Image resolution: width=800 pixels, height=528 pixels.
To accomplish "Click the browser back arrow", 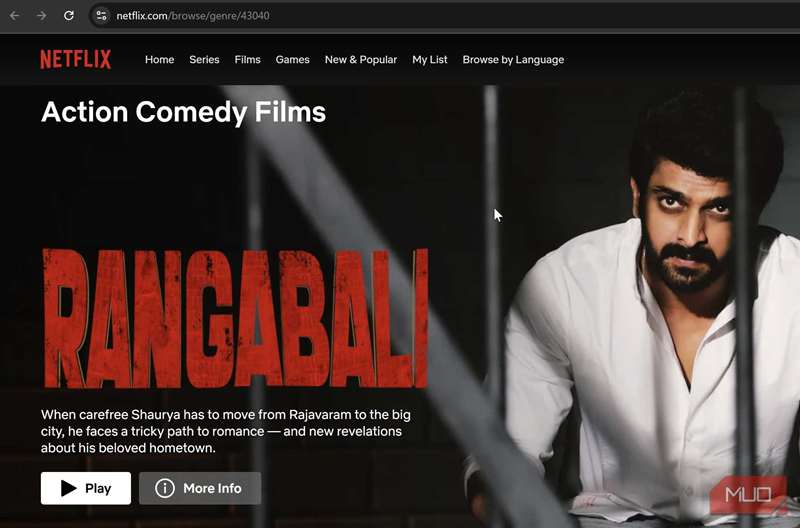I will click(x=14, y=16).
